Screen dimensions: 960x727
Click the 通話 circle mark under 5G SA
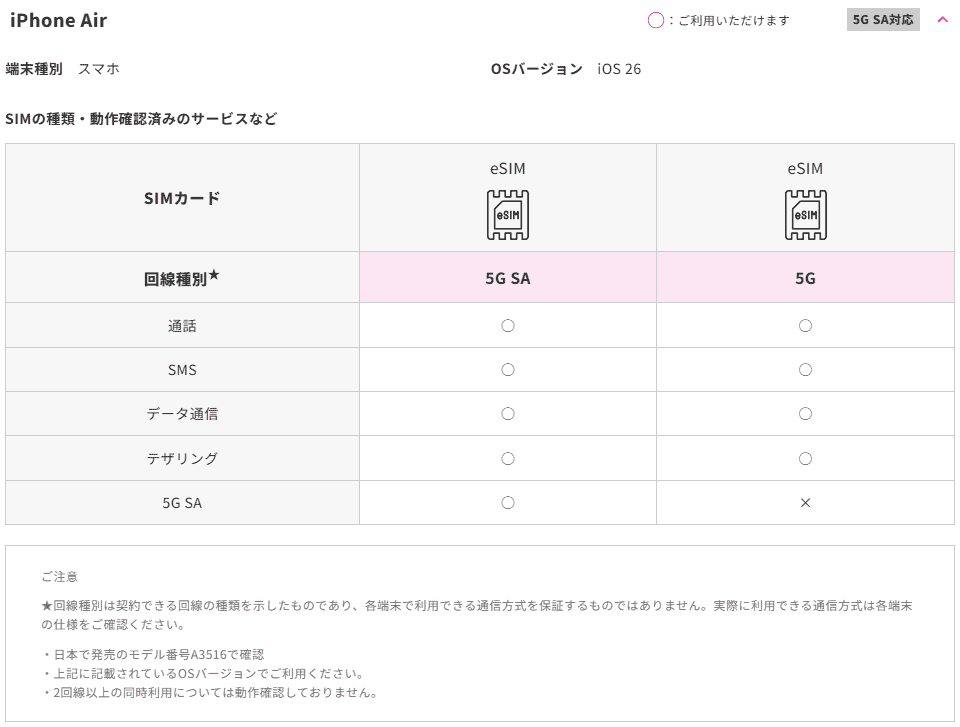[508, 326]
